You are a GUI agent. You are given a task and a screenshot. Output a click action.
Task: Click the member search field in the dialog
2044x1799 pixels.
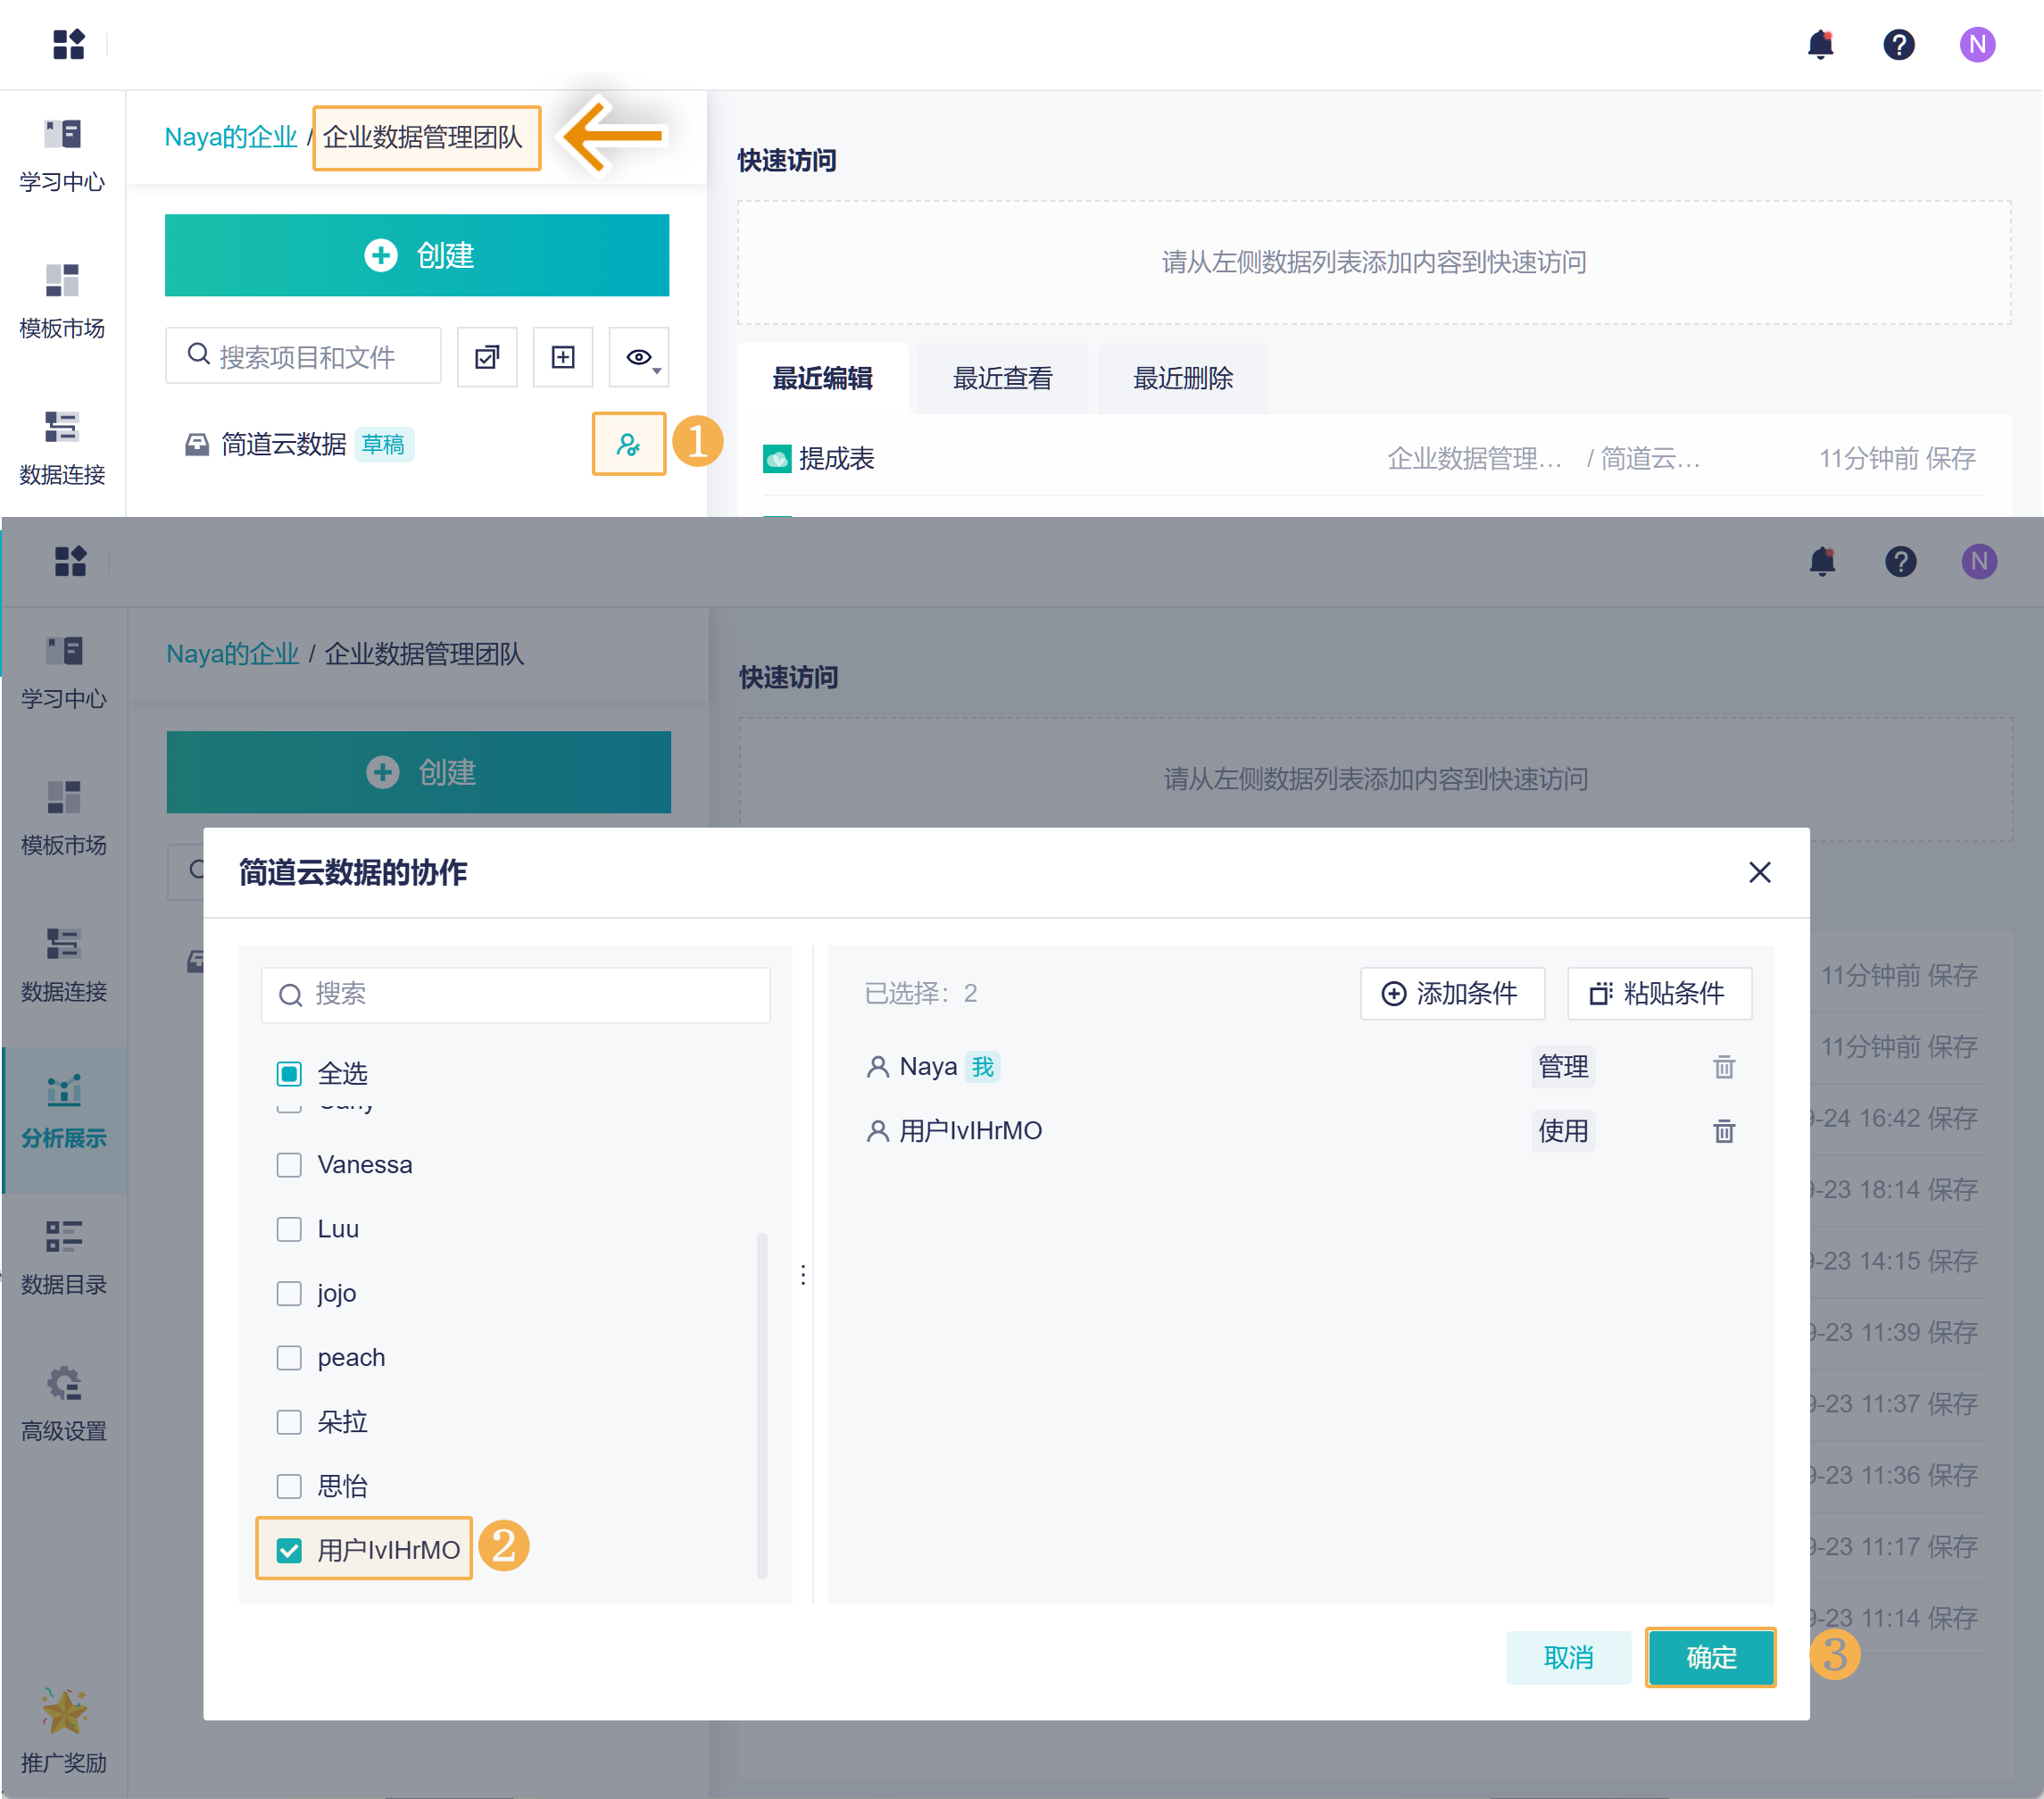tap(515, 994)
